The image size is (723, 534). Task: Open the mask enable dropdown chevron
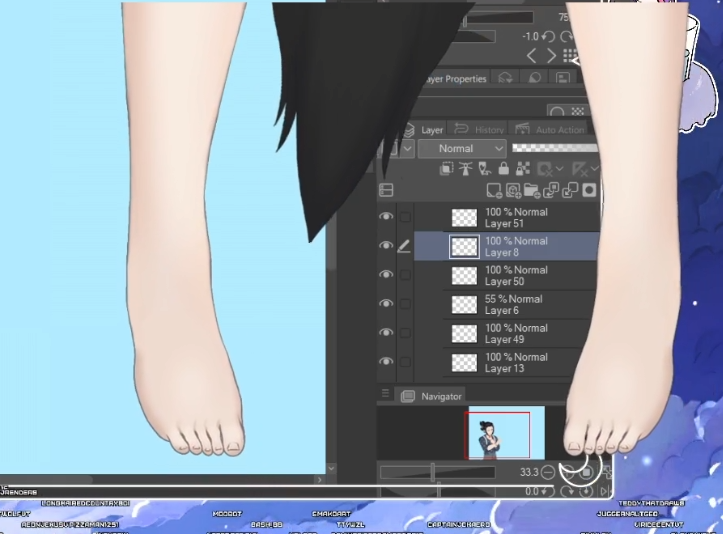coord(560,169)
